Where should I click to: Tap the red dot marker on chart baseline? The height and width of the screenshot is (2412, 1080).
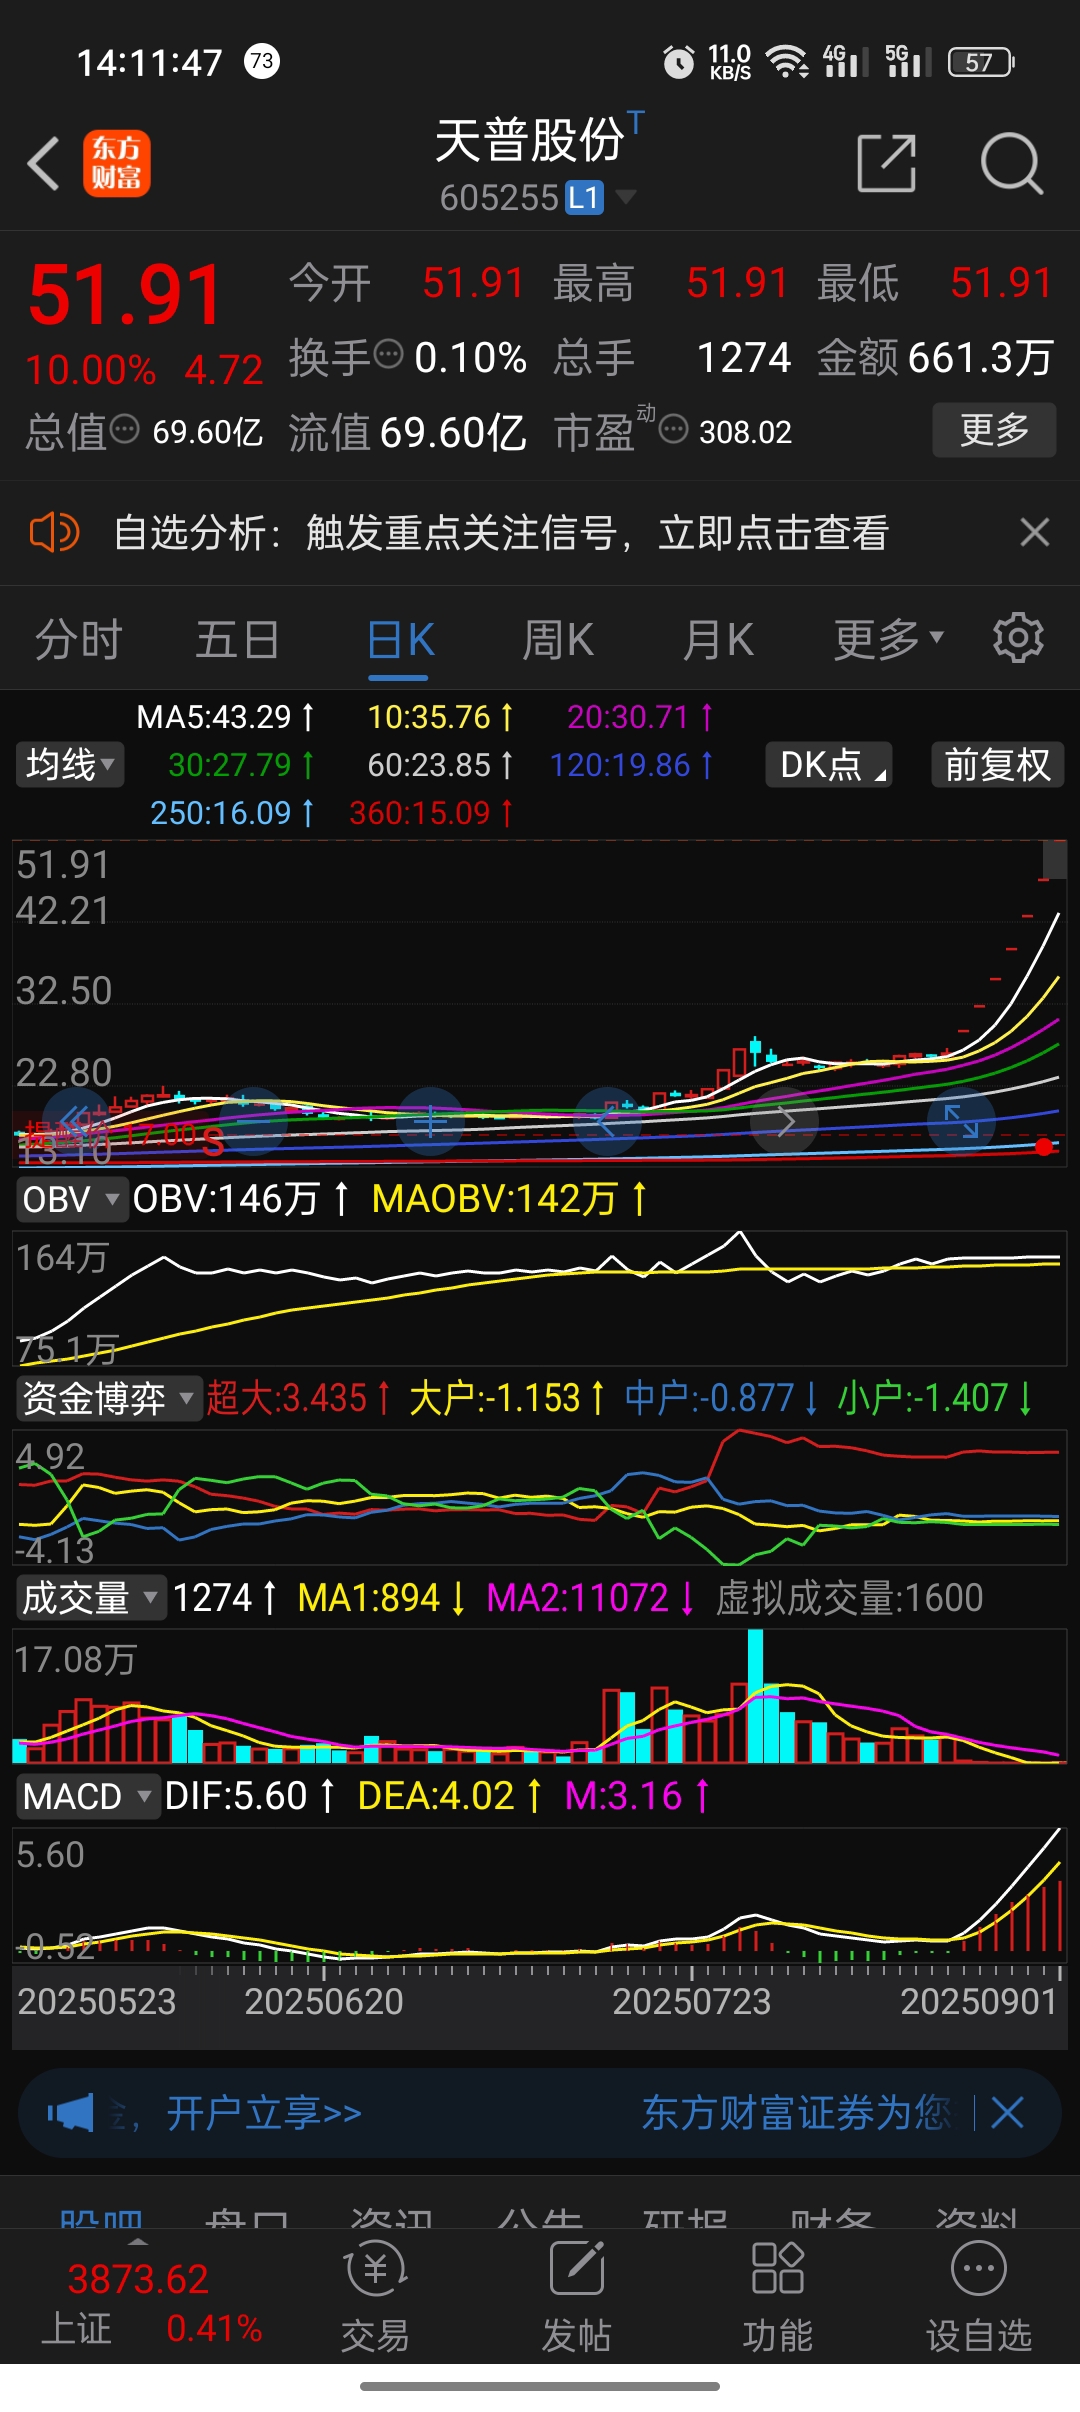pos(1044,1147)
